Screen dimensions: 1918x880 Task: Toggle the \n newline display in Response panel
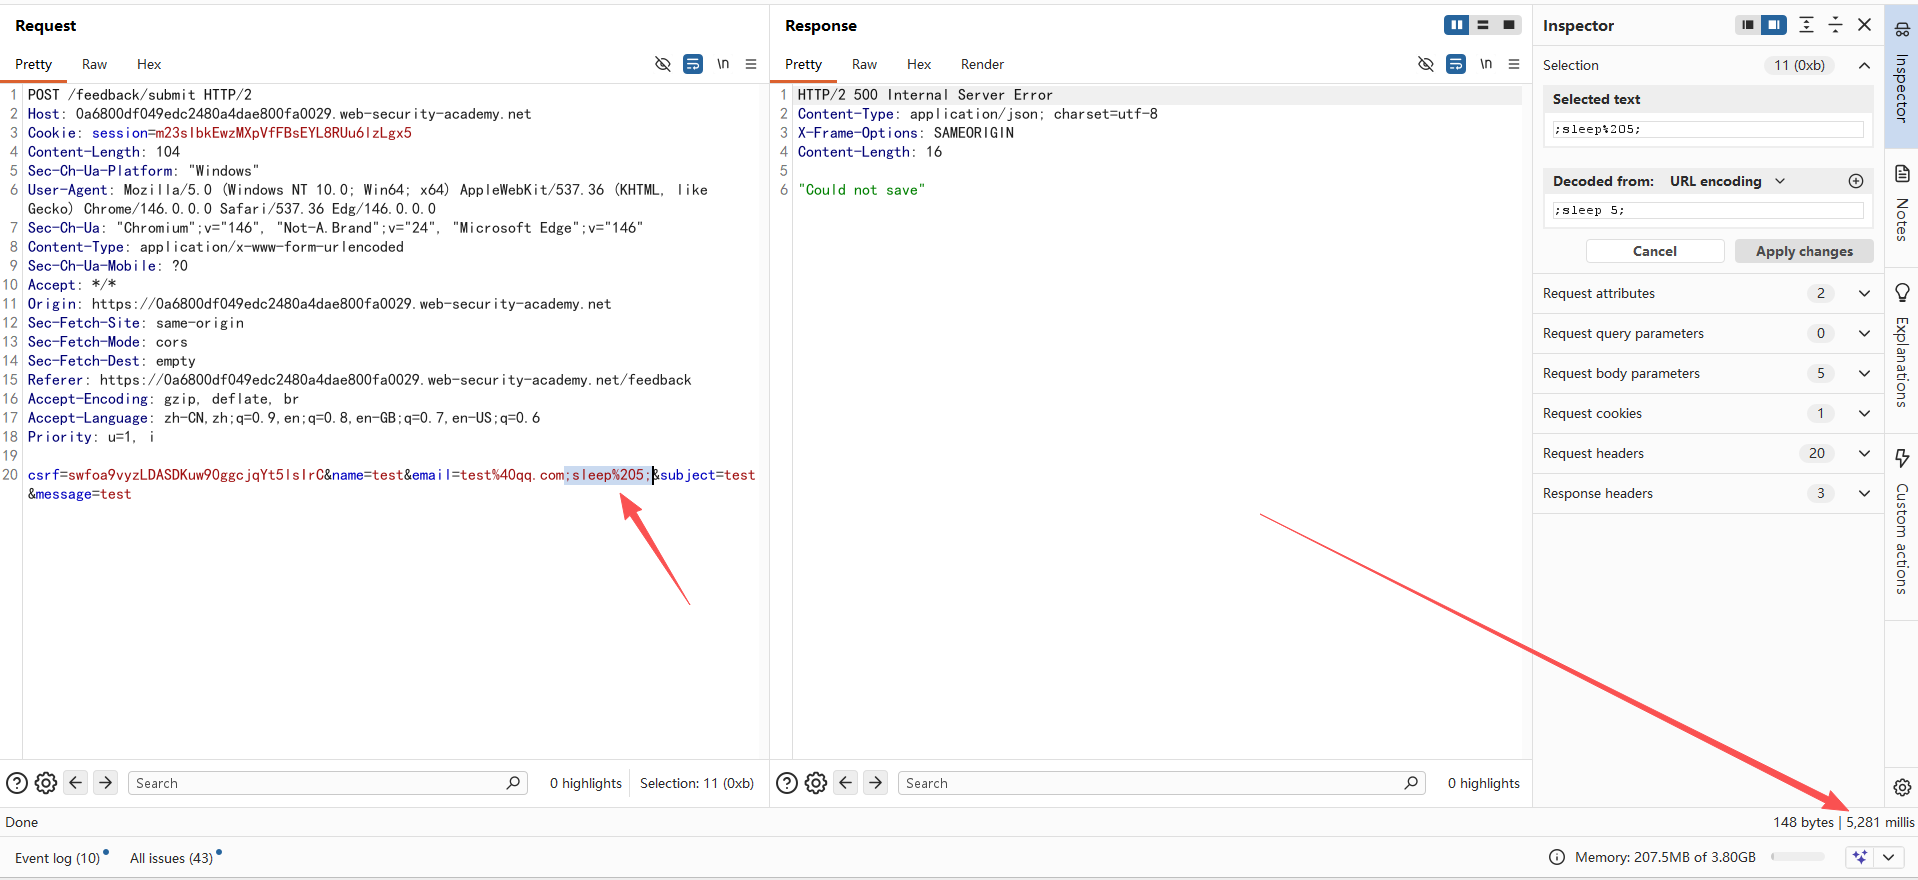tap(1486, 64)
